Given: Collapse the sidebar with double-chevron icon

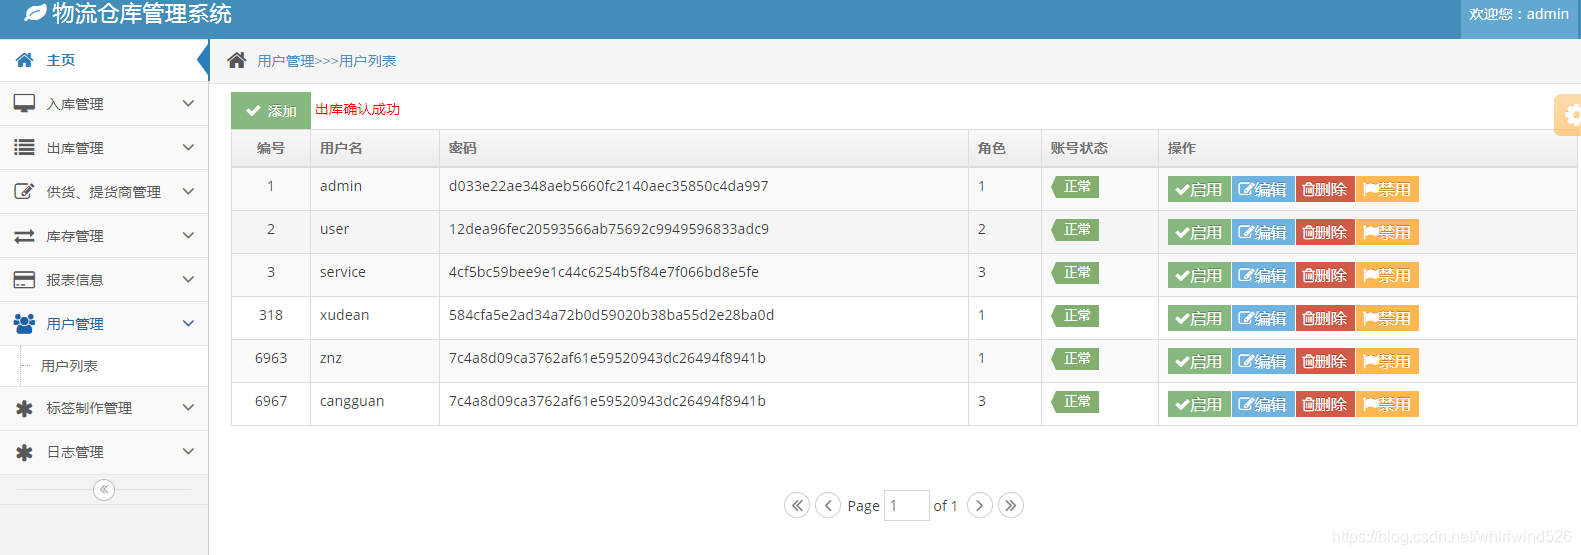Looking at the screenshot, I should (x=104, y=489).
